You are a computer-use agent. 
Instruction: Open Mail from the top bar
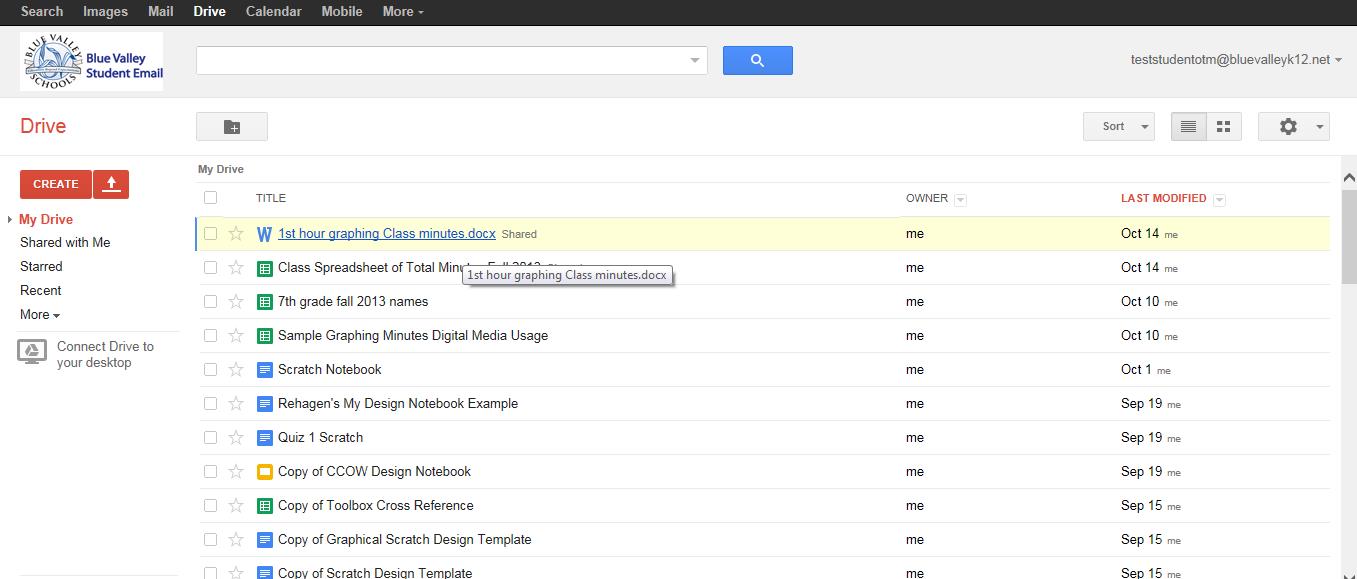pyautogui.click(x=160, y=12)
